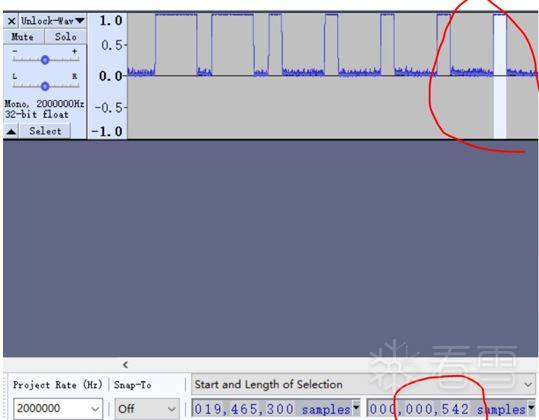The width and height of the screenshot is (539, 420).
Task: Click the selection length samples field
Action: (x=447, y=409)
